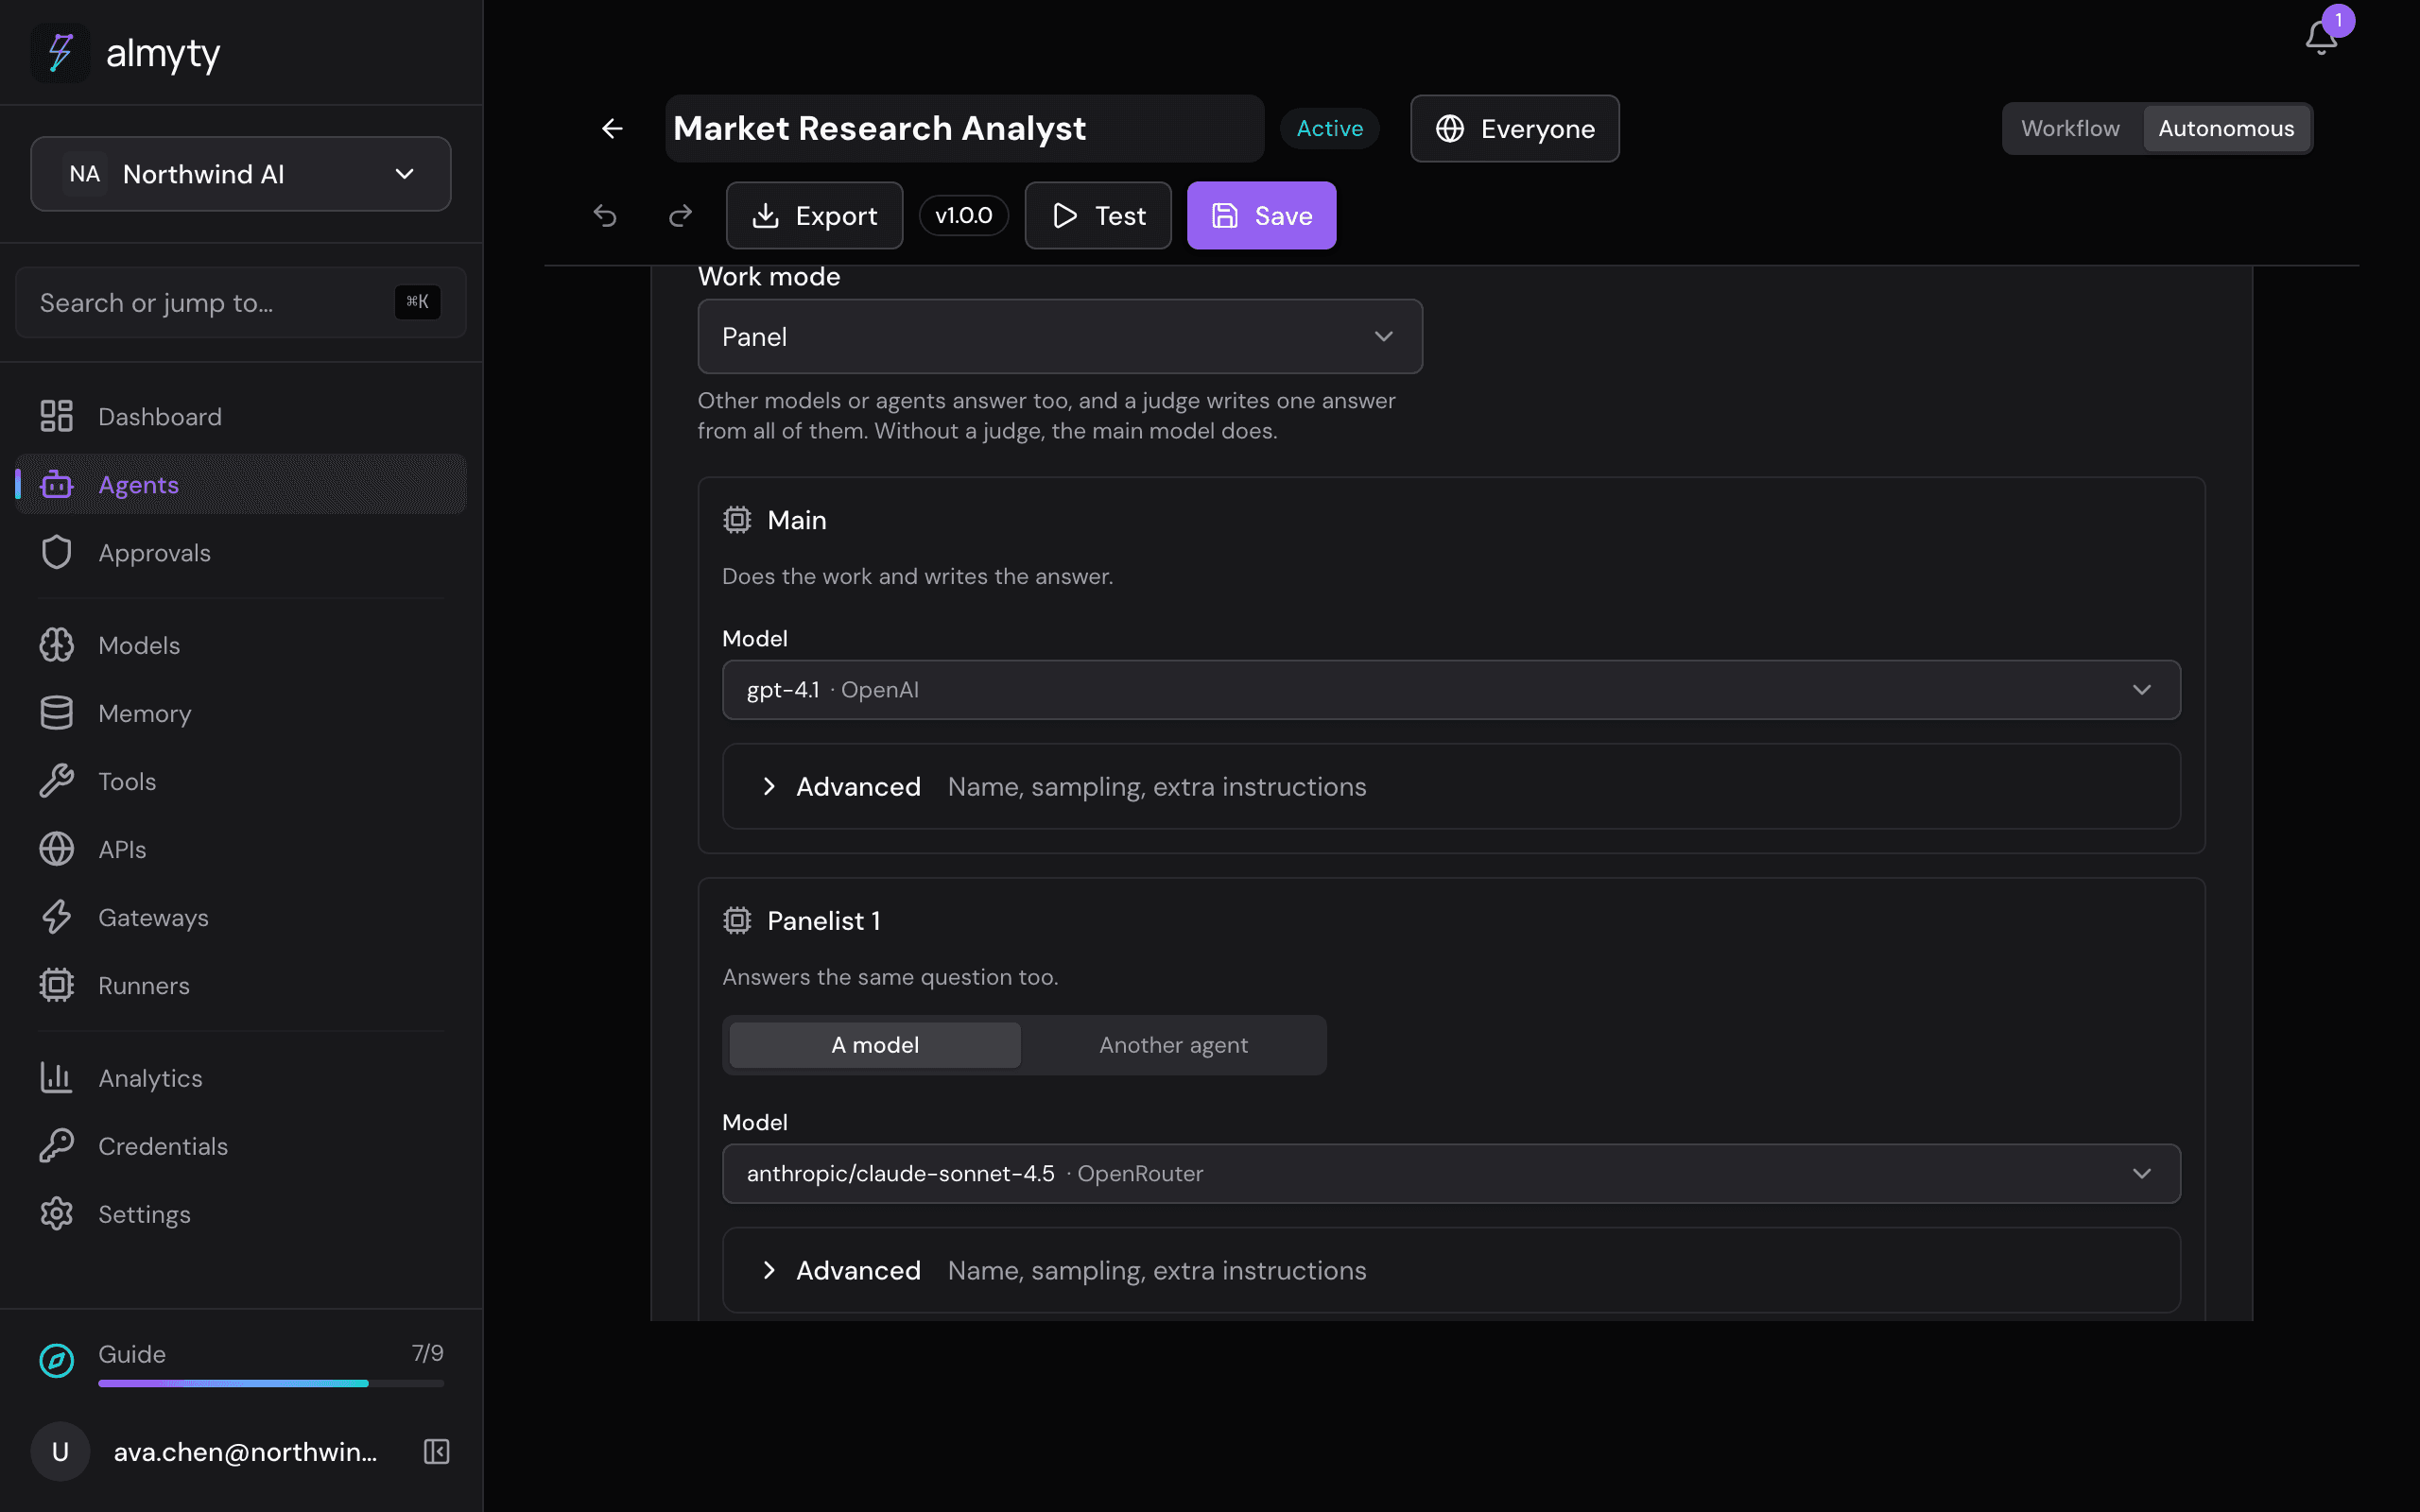Collapse the sidebar panel icon
This screenshot has width=2420, height=1512.
[x=437, y=1451]
